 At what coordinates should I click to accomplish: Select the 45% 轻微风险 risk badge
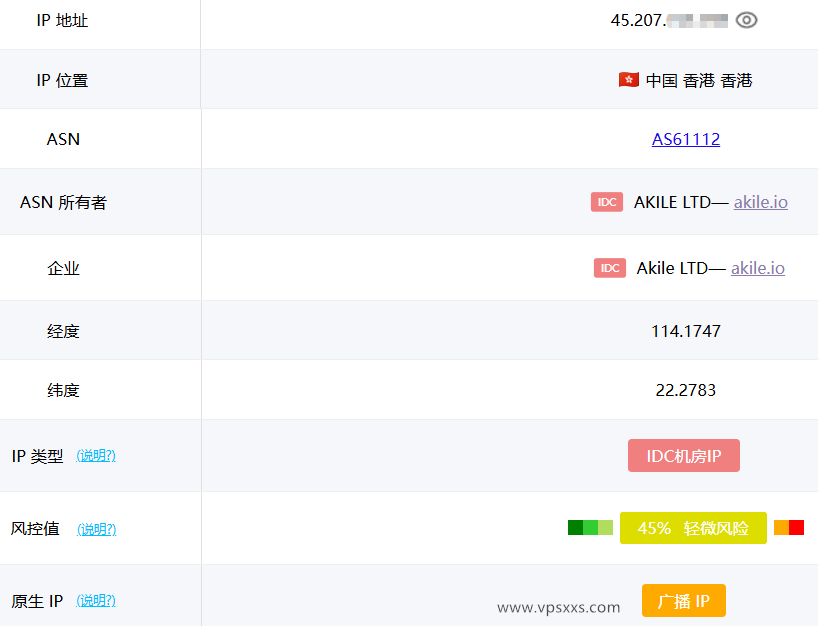coord(693,527)
